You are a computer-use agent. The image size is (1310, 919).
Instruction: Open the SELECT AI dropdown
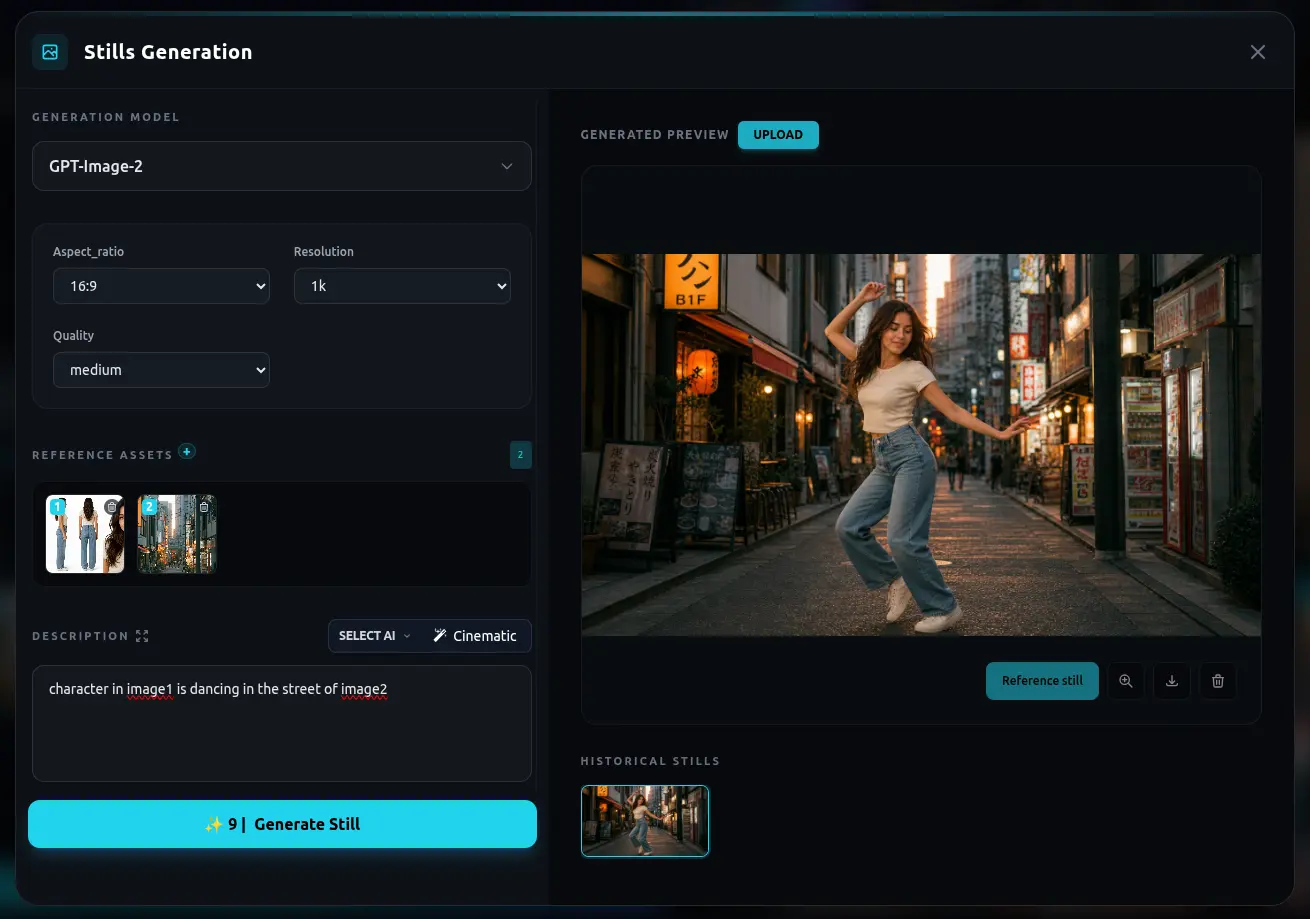point(375,636)
